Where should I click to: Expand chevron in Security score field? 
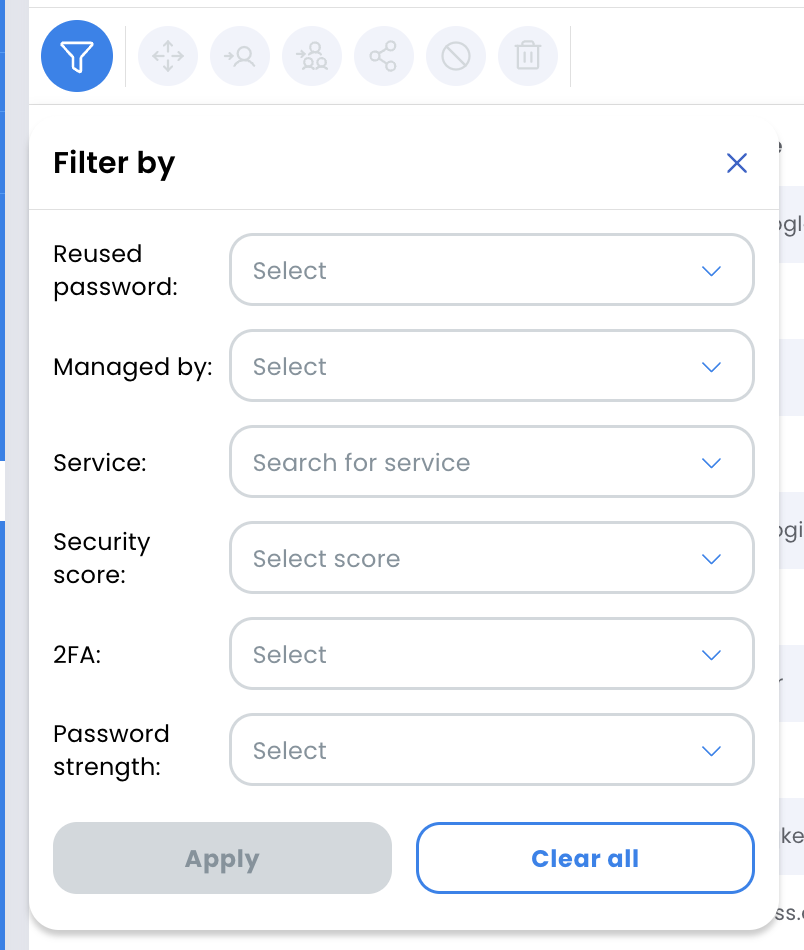point(711,559)
